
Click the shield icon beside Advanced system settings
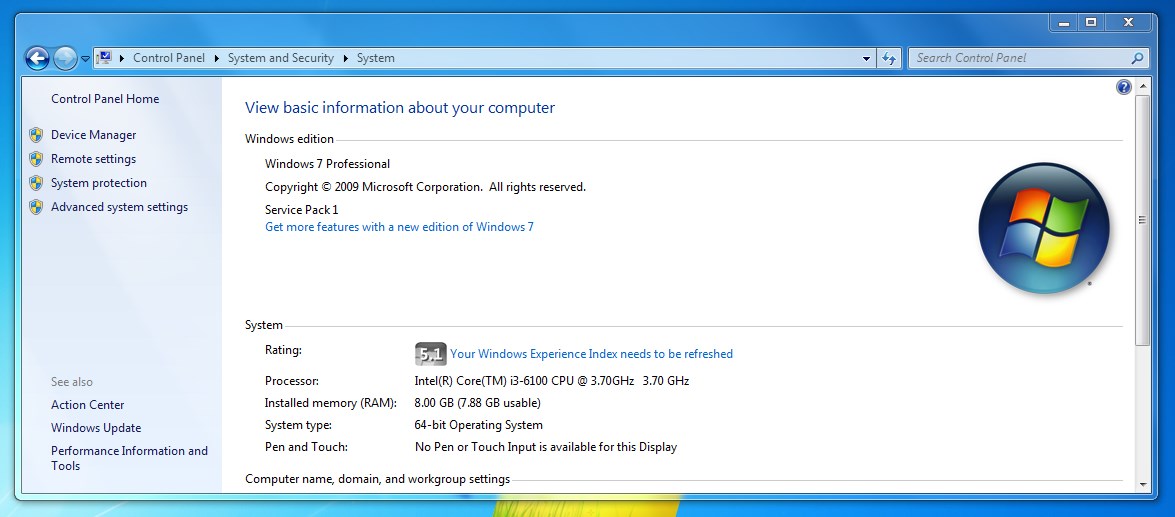point(36,207)
